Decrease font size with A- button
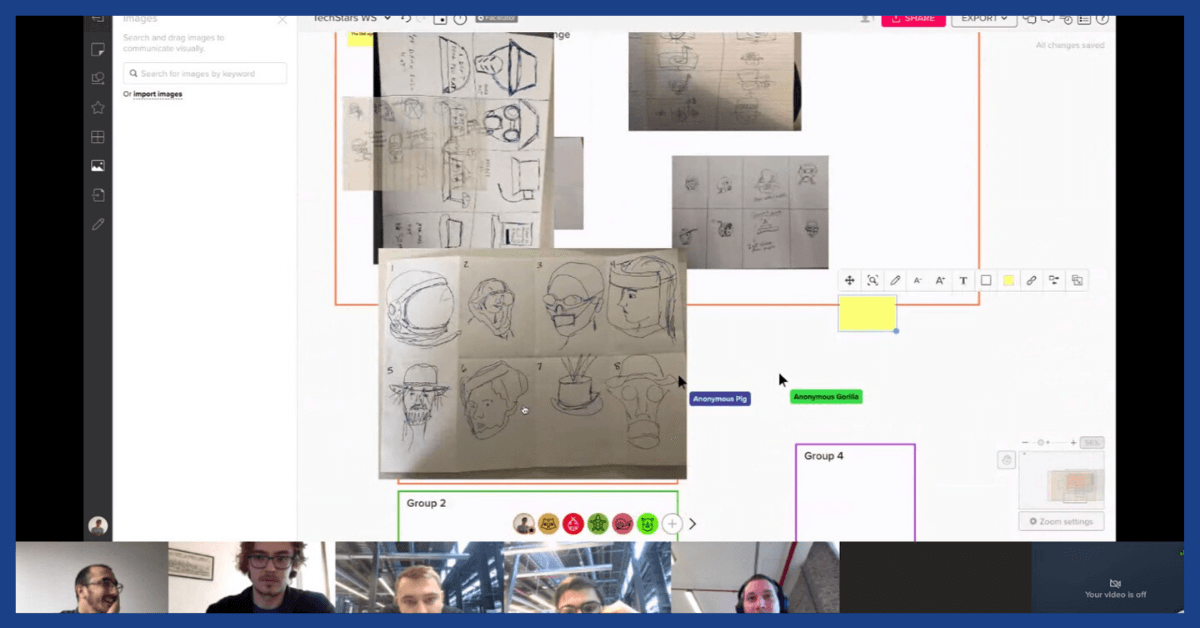 click(918, 281)
